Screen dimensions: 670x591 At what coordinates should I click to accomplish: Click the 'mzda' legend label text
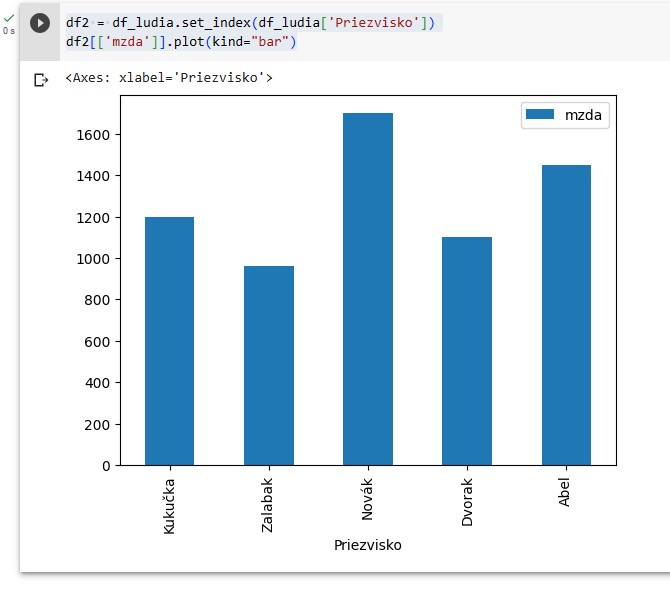click(x=584, y=115)
